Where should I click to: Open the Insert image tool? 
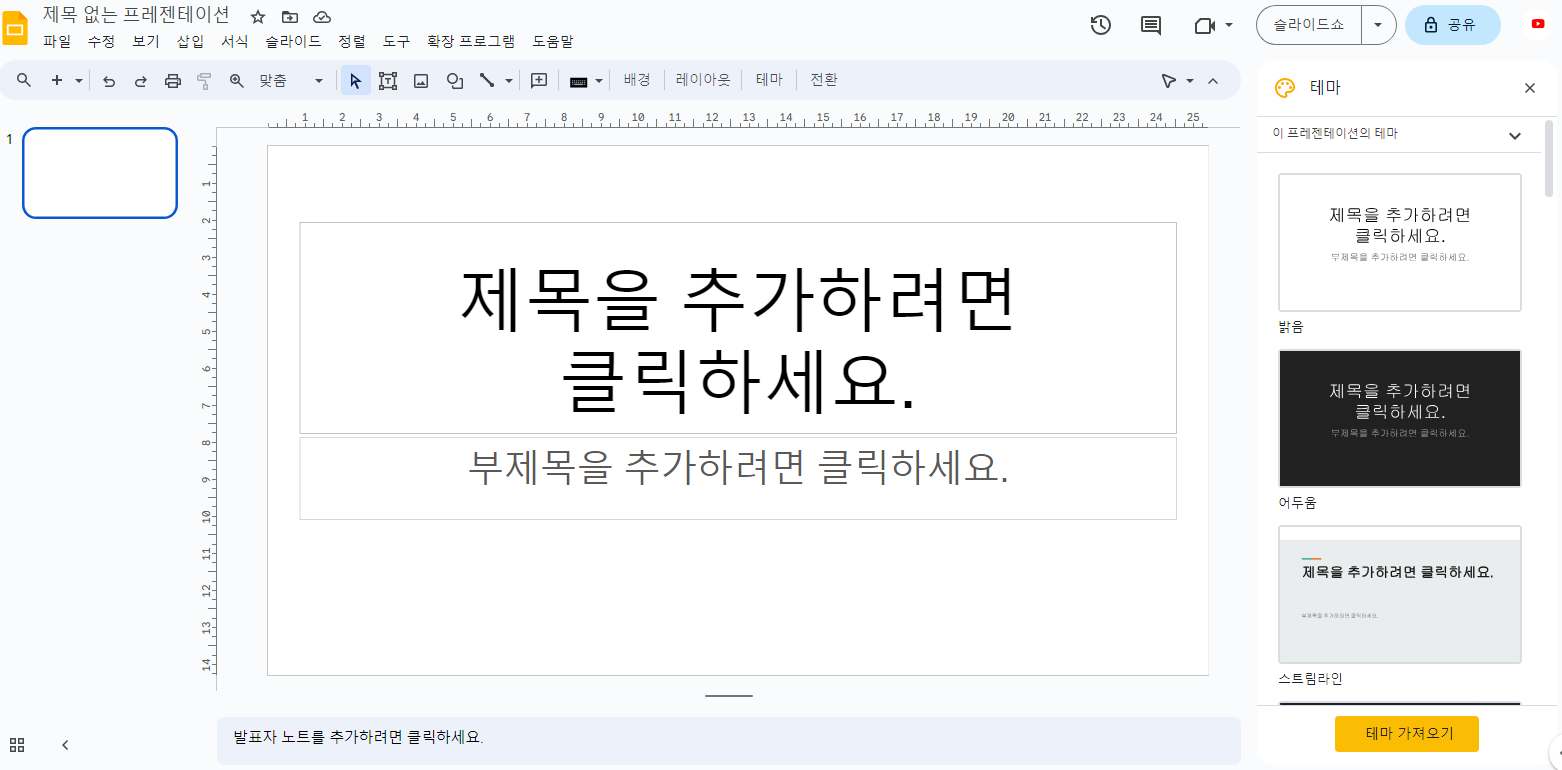tap(420, 80)
